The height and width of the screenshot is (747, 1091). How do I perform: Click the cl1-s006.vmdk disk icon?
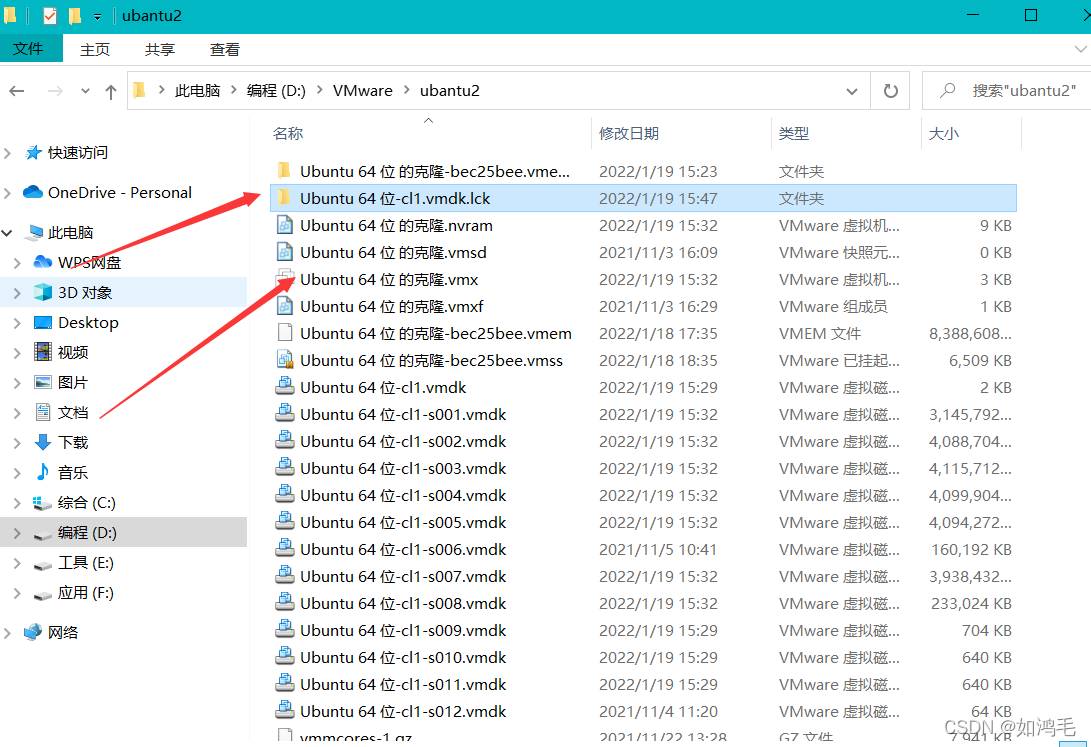(x=284, y=548)
